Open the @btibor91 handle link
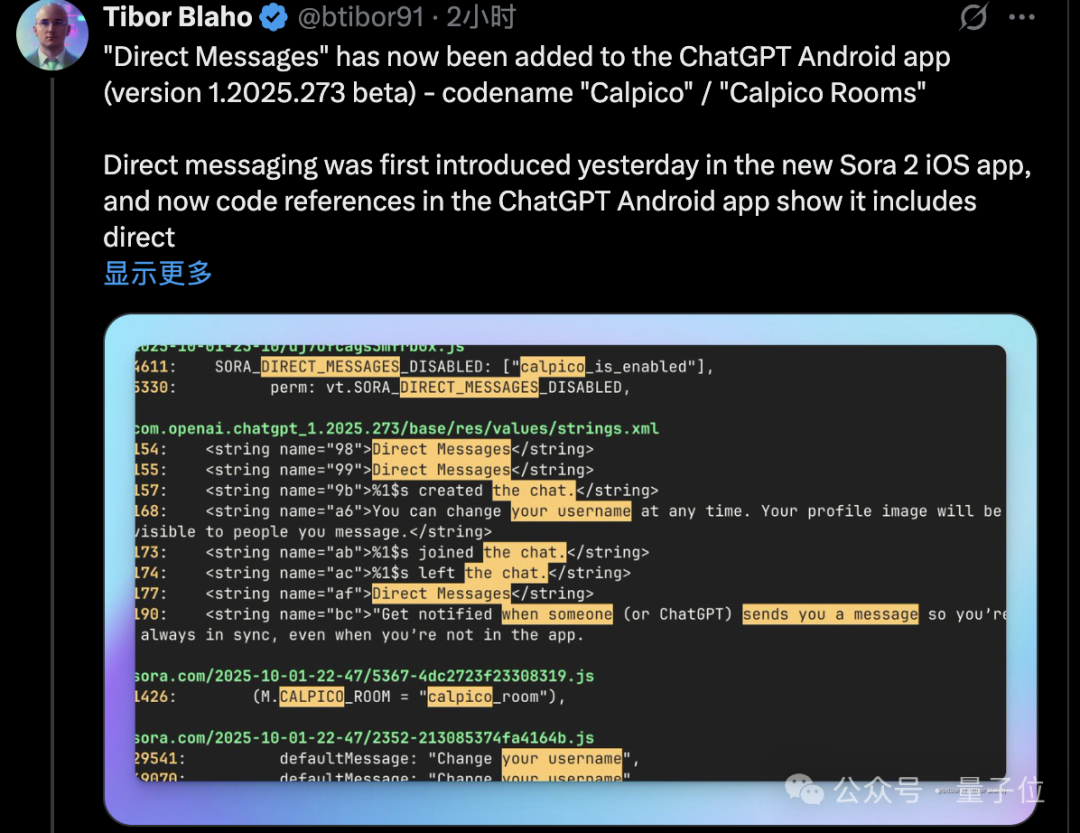 pos(360,17)
